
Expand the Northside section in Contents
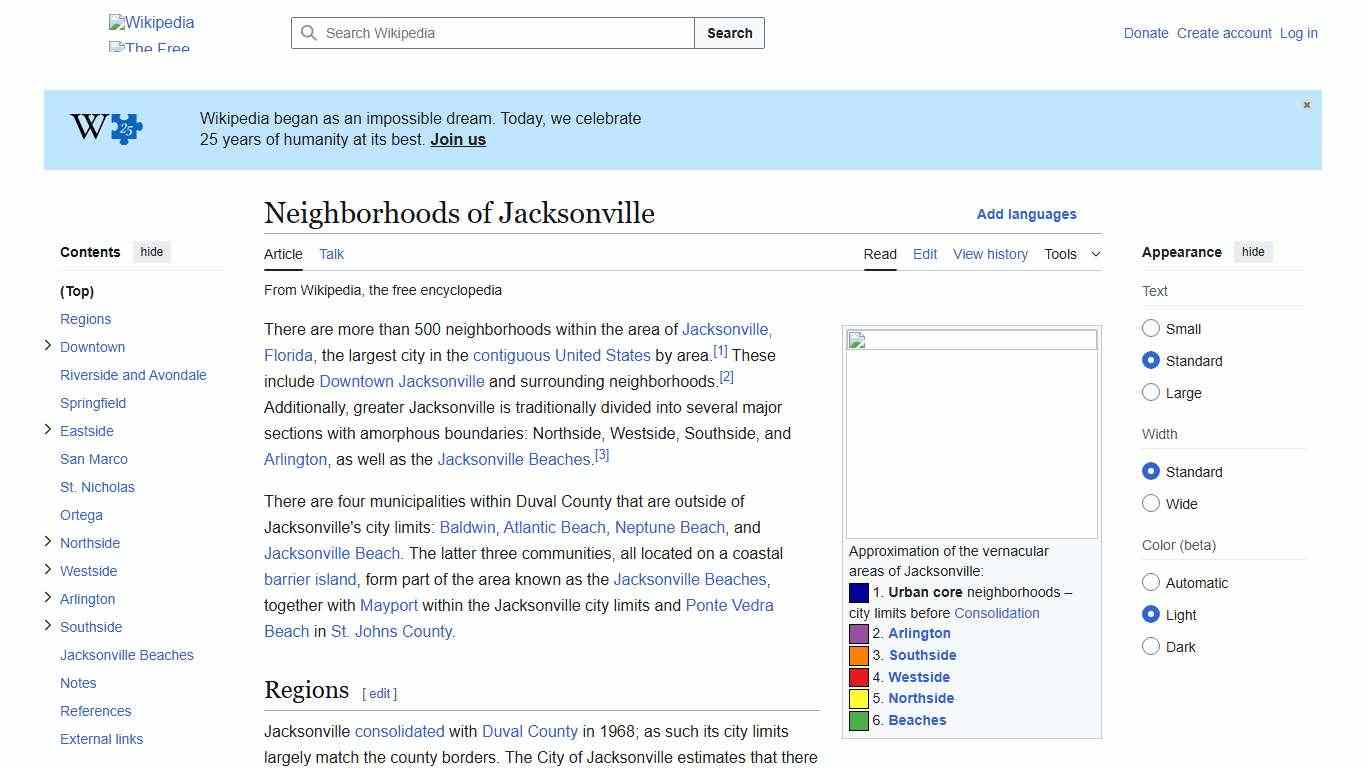click(47, 542)
